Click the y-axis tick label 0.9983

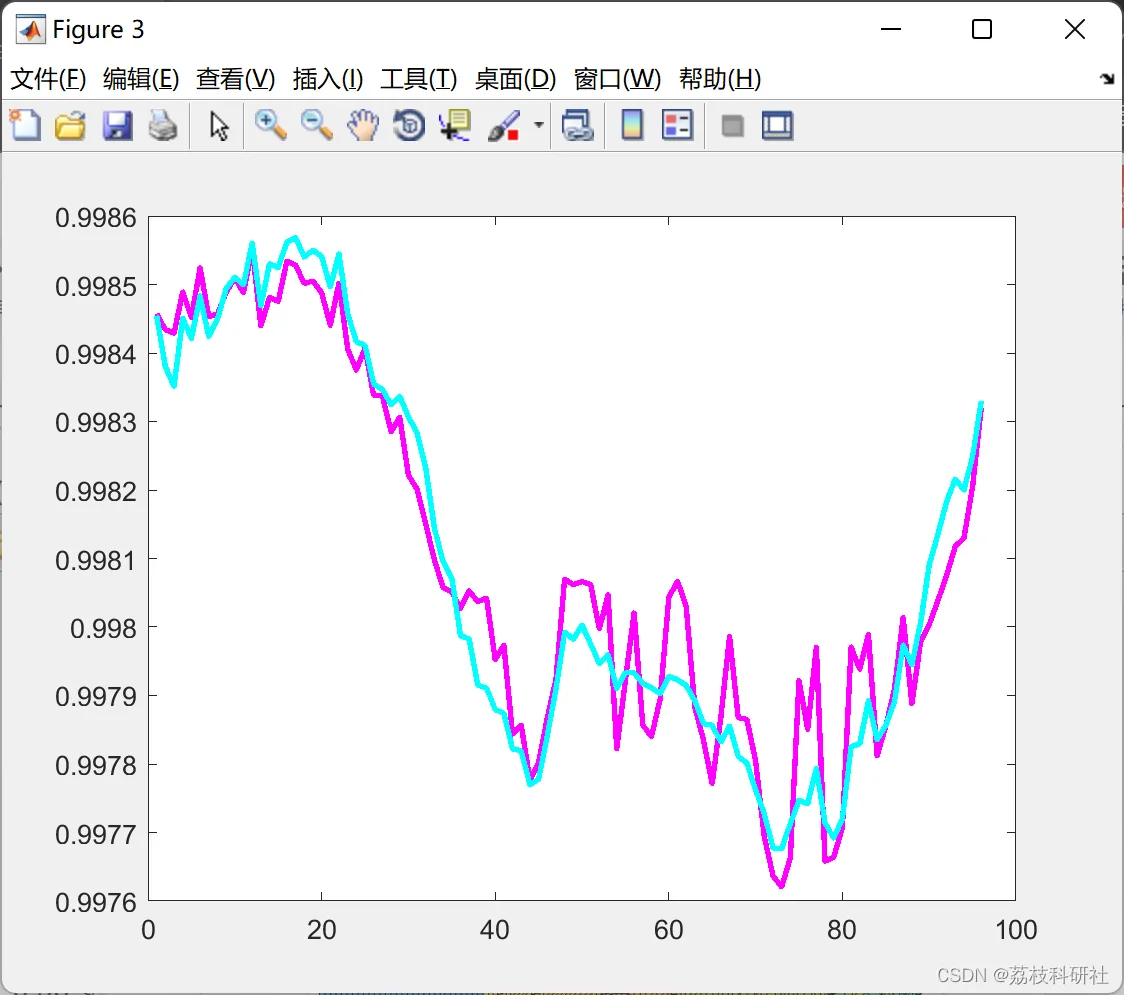click(x=95, y=423)
